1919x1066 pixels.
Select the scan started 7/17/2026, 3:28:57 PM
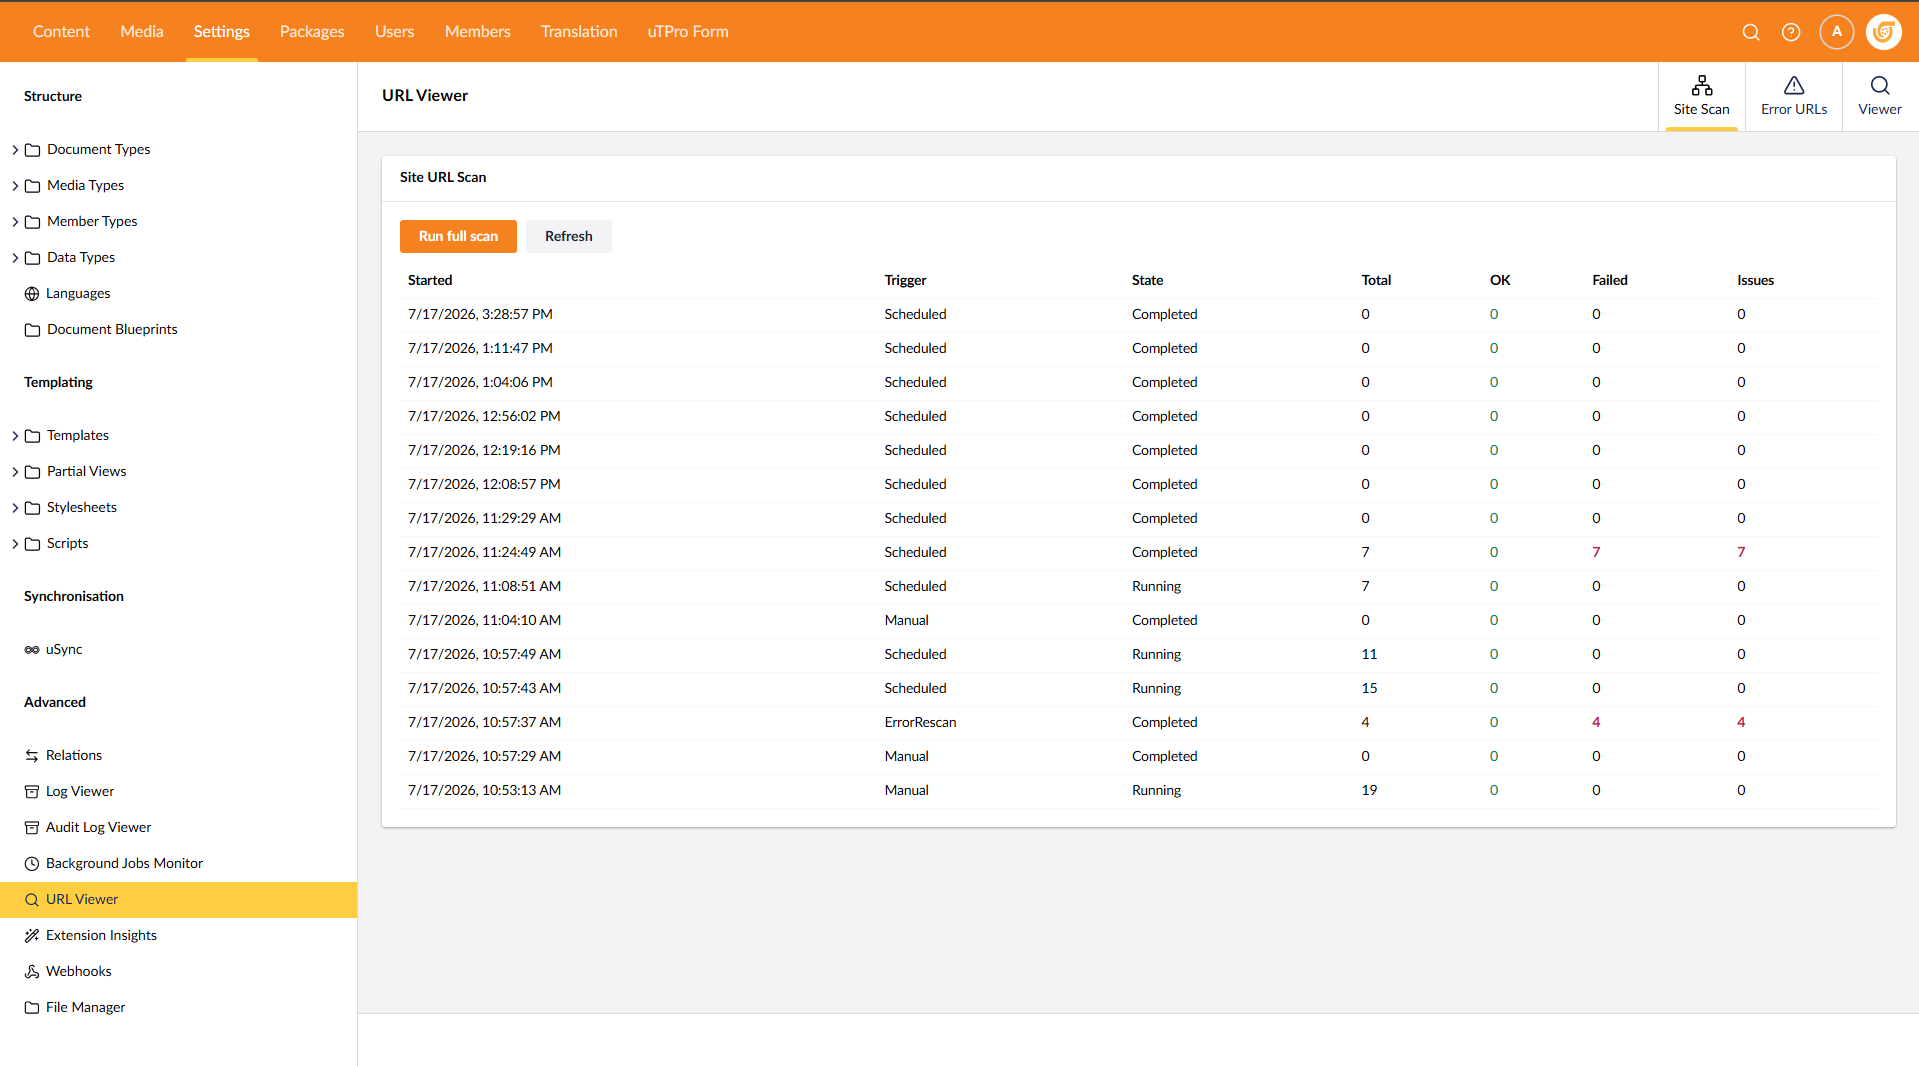click(x=1139, y=314)
